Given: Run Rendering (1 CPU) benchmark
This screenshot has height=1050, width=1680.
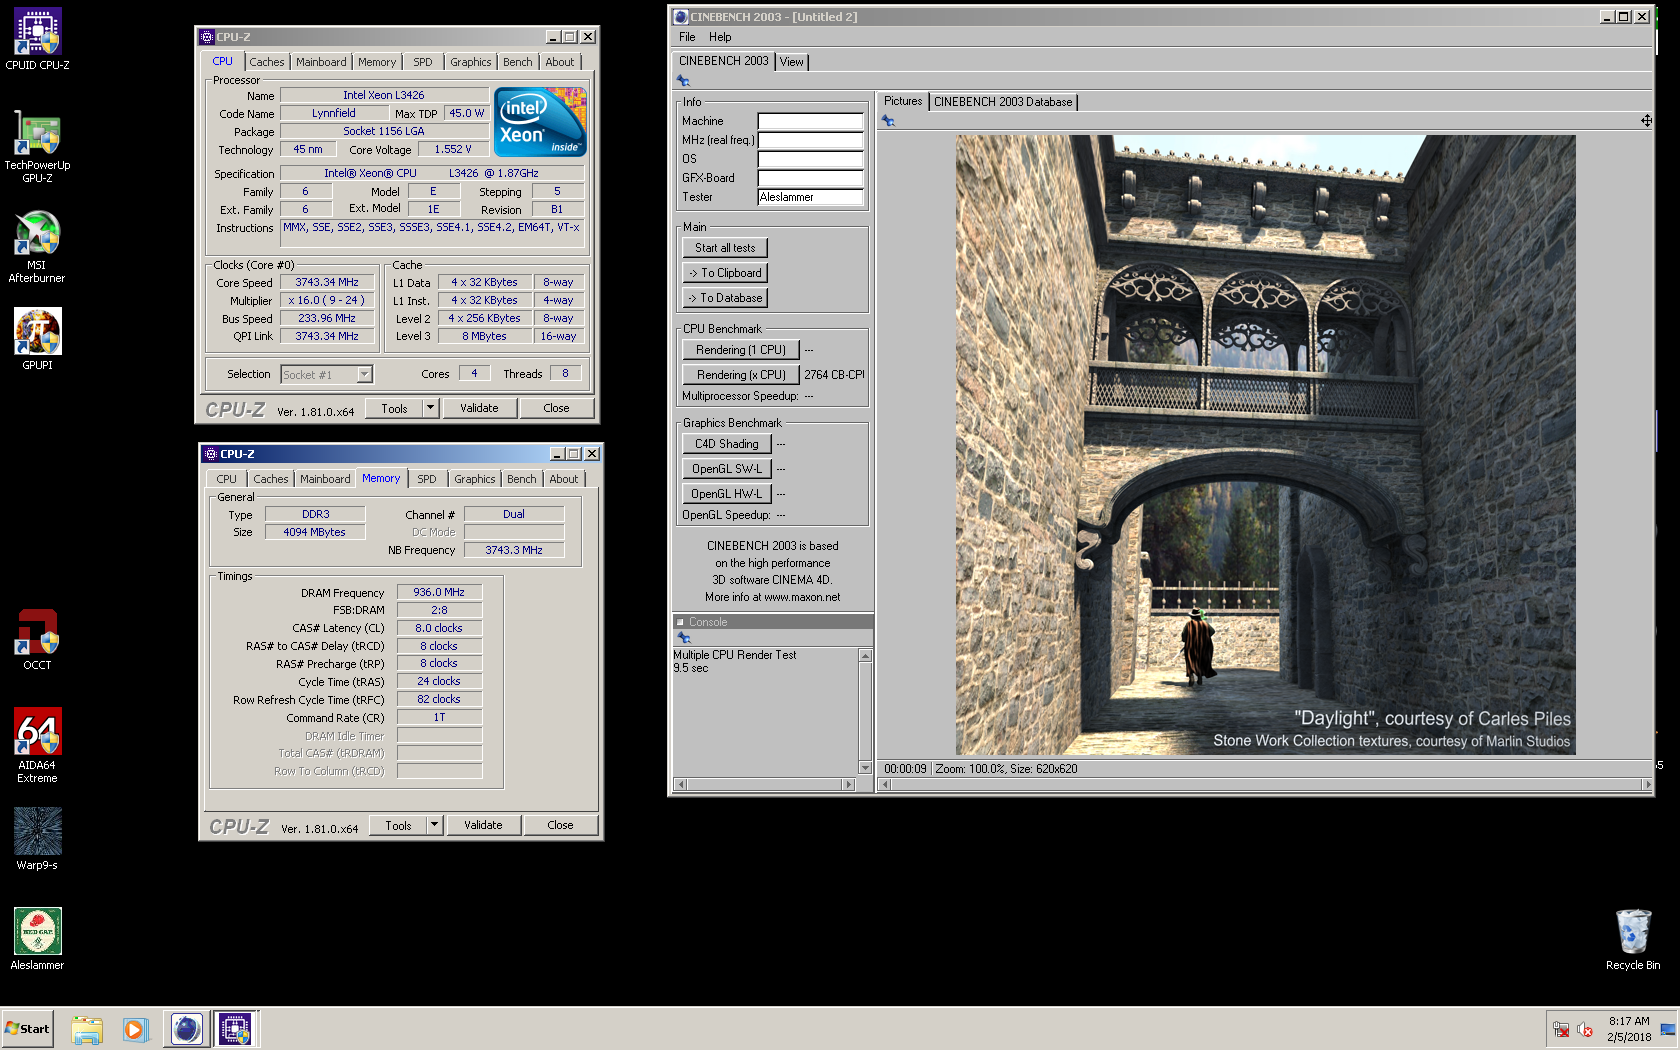Looking at the screenshot, I should [x=741, y=350].
